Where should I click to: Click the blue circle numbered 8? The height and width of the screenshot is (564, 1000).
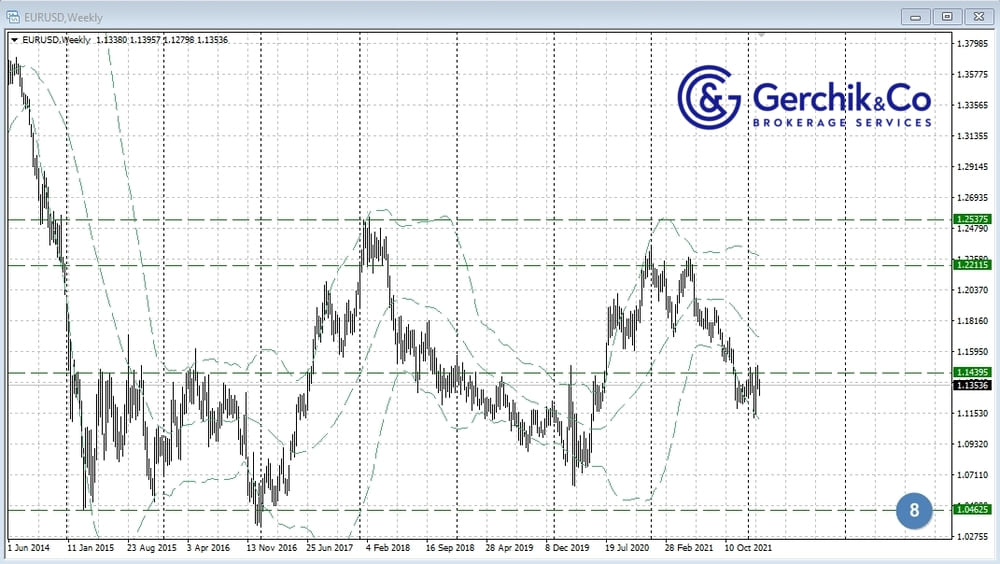(x=914, y=510)
